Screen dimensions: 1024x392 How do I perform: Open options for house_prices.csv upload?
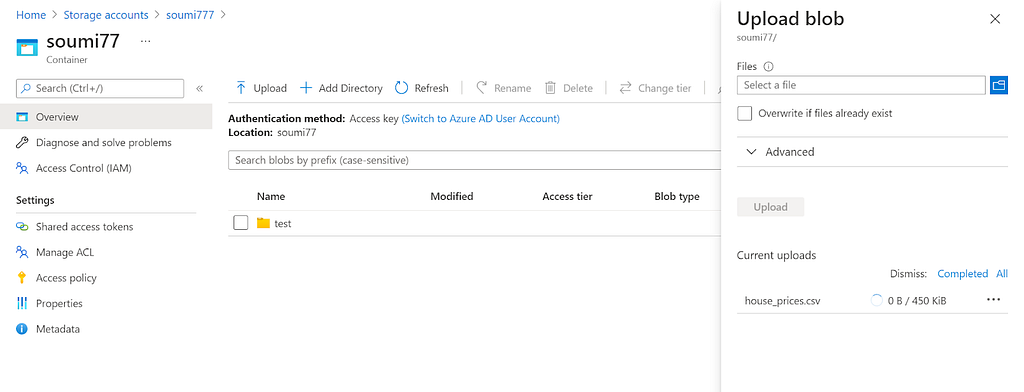tap(993, 300)
